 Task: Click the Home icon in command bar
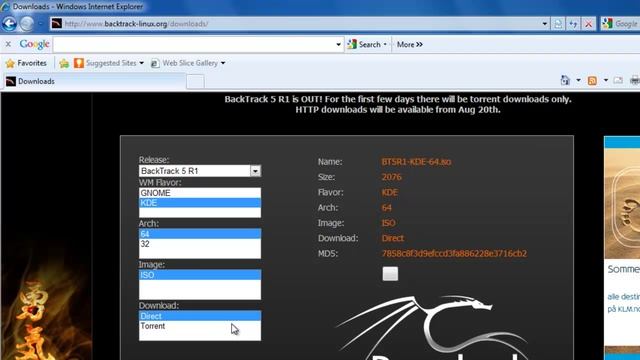565,80
